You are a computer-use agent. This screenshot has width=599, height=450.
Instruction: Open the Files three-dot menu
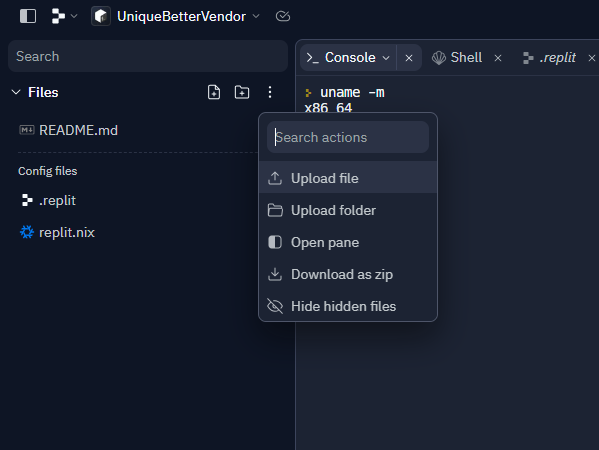tap(270, 92)
